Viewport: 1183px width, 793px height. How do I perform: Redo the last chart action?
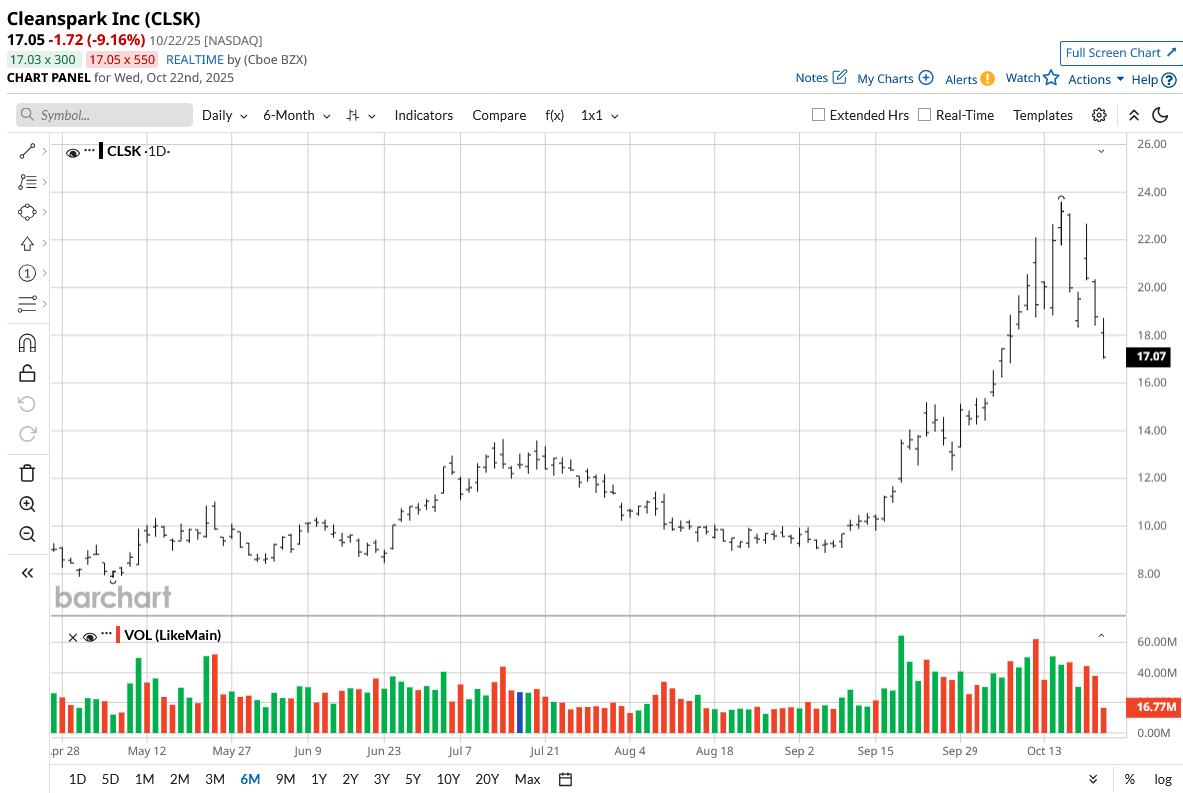click(27, 434)
